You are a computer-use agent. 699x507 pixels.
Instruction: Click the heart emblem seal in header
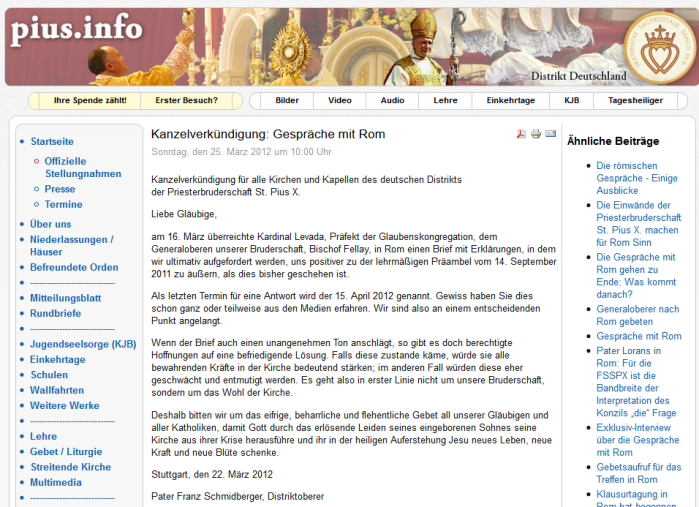tap(657, 48)
